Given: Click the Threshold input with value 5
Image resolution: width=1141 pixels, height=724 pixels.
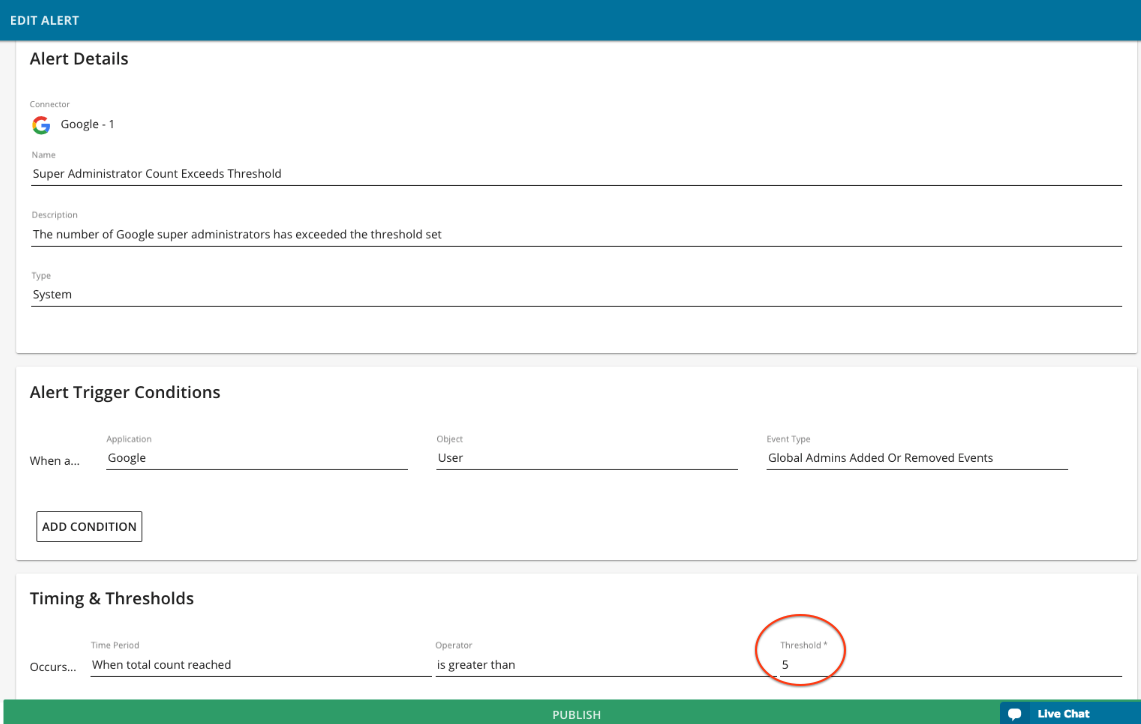Looking at the screenshot, I should 950,665.
